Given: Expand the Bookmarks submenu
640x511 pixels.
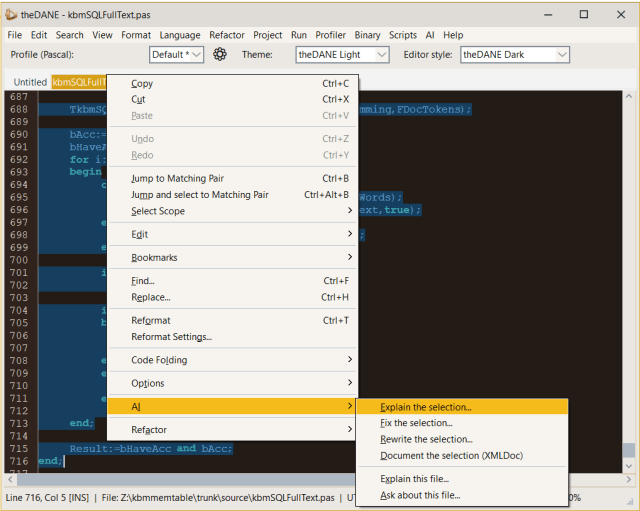Looking at the screenshot, I should point(232,258).
